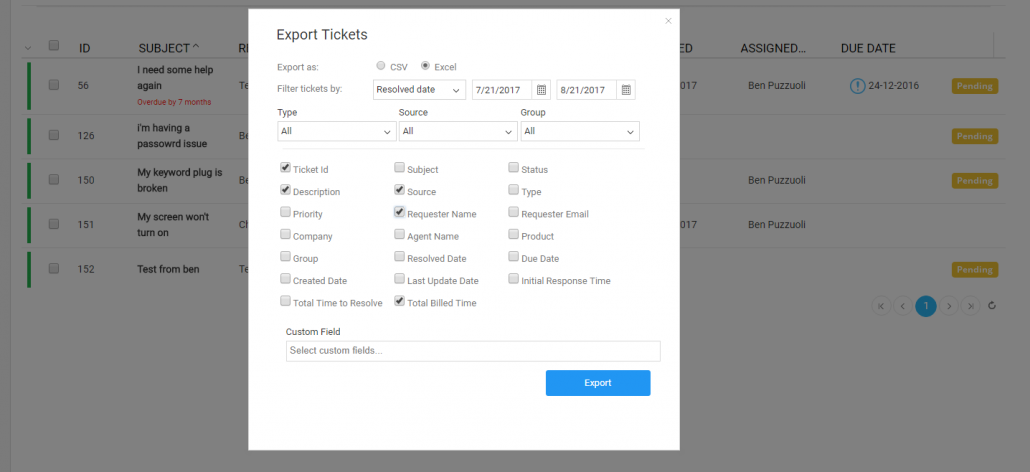The image size is (1030, 472).
Task: Uncheck the Total Billed Time field
Action: (399, 301)
